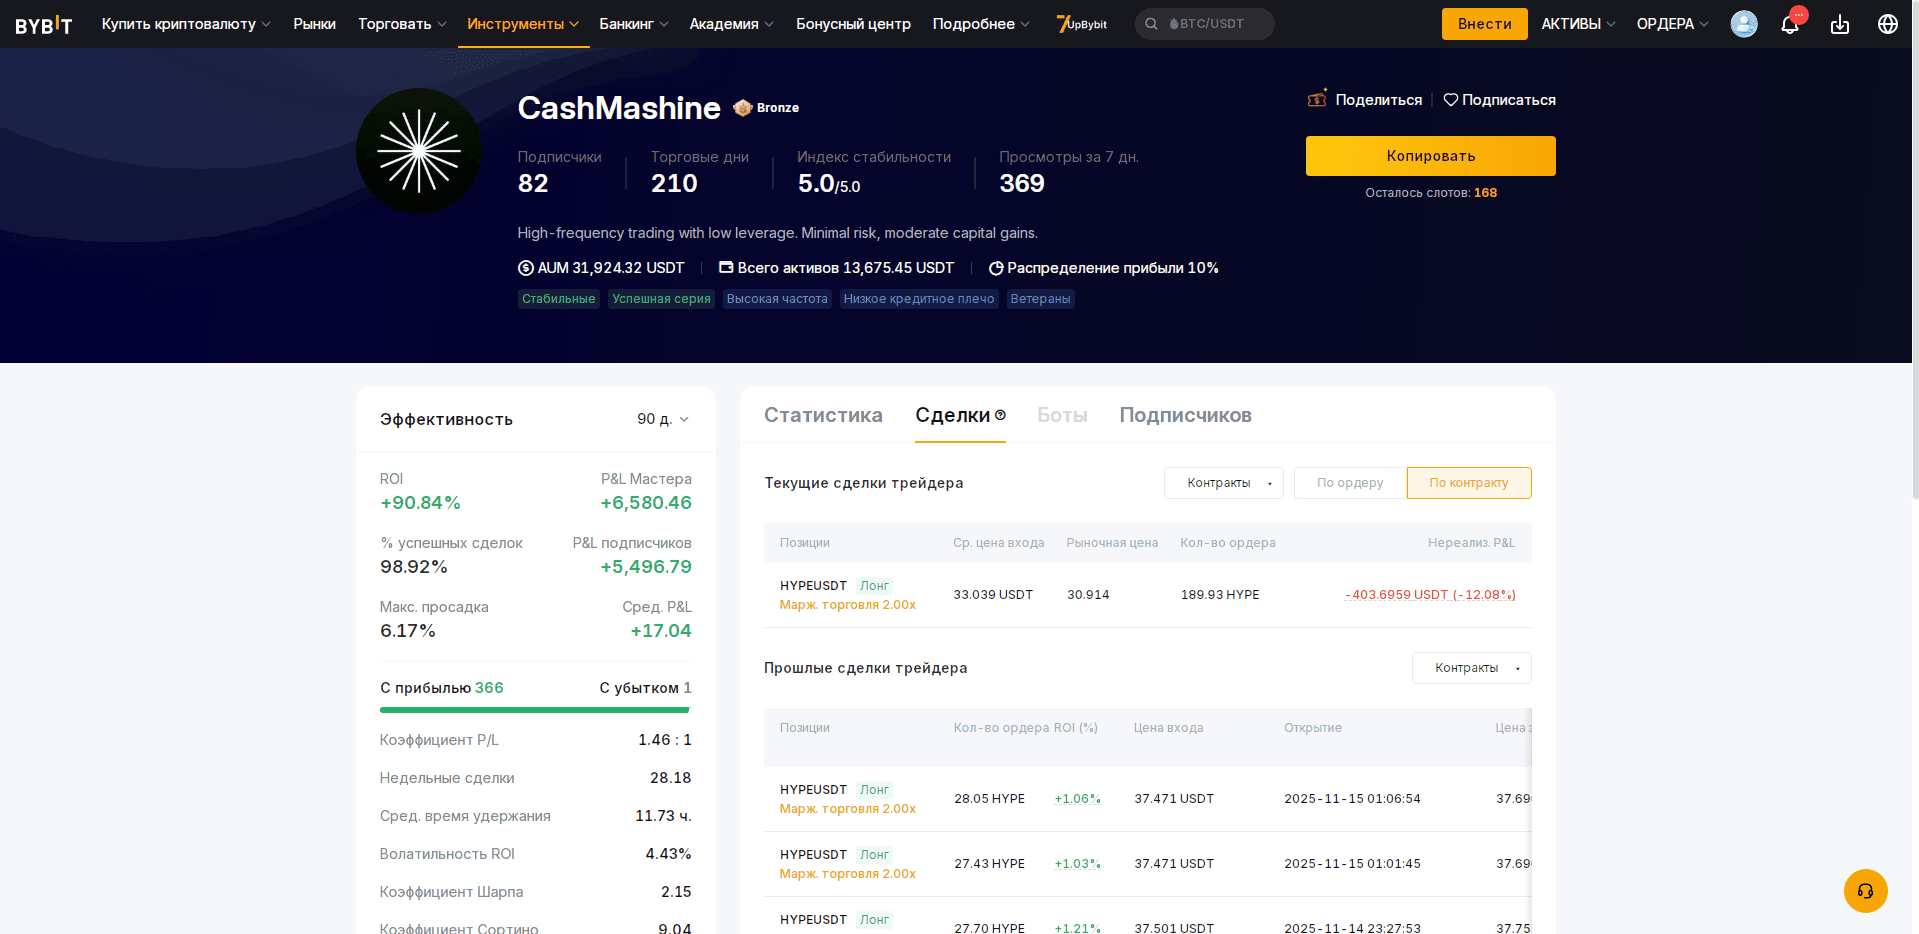1919x934 pixels.
Task: Click the +1.03% ROI value
Action: [x=1077, y=864]
